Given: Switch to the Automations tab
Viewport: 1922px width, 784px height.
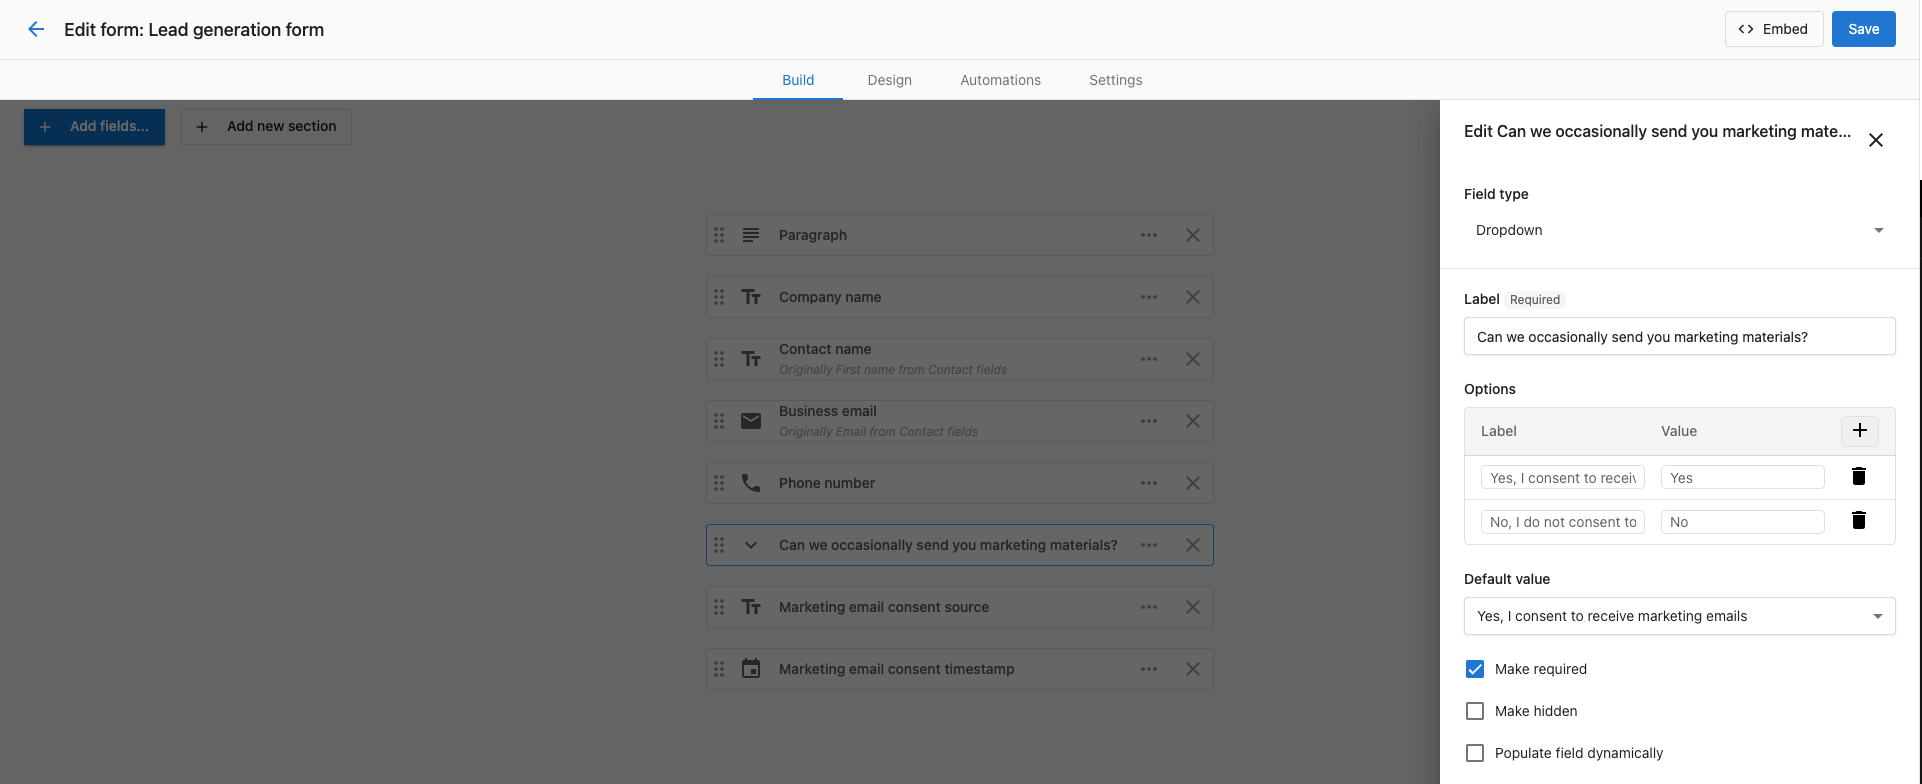Looking at the screenshot, I should pyautogui.click(x=1001, y=80).
